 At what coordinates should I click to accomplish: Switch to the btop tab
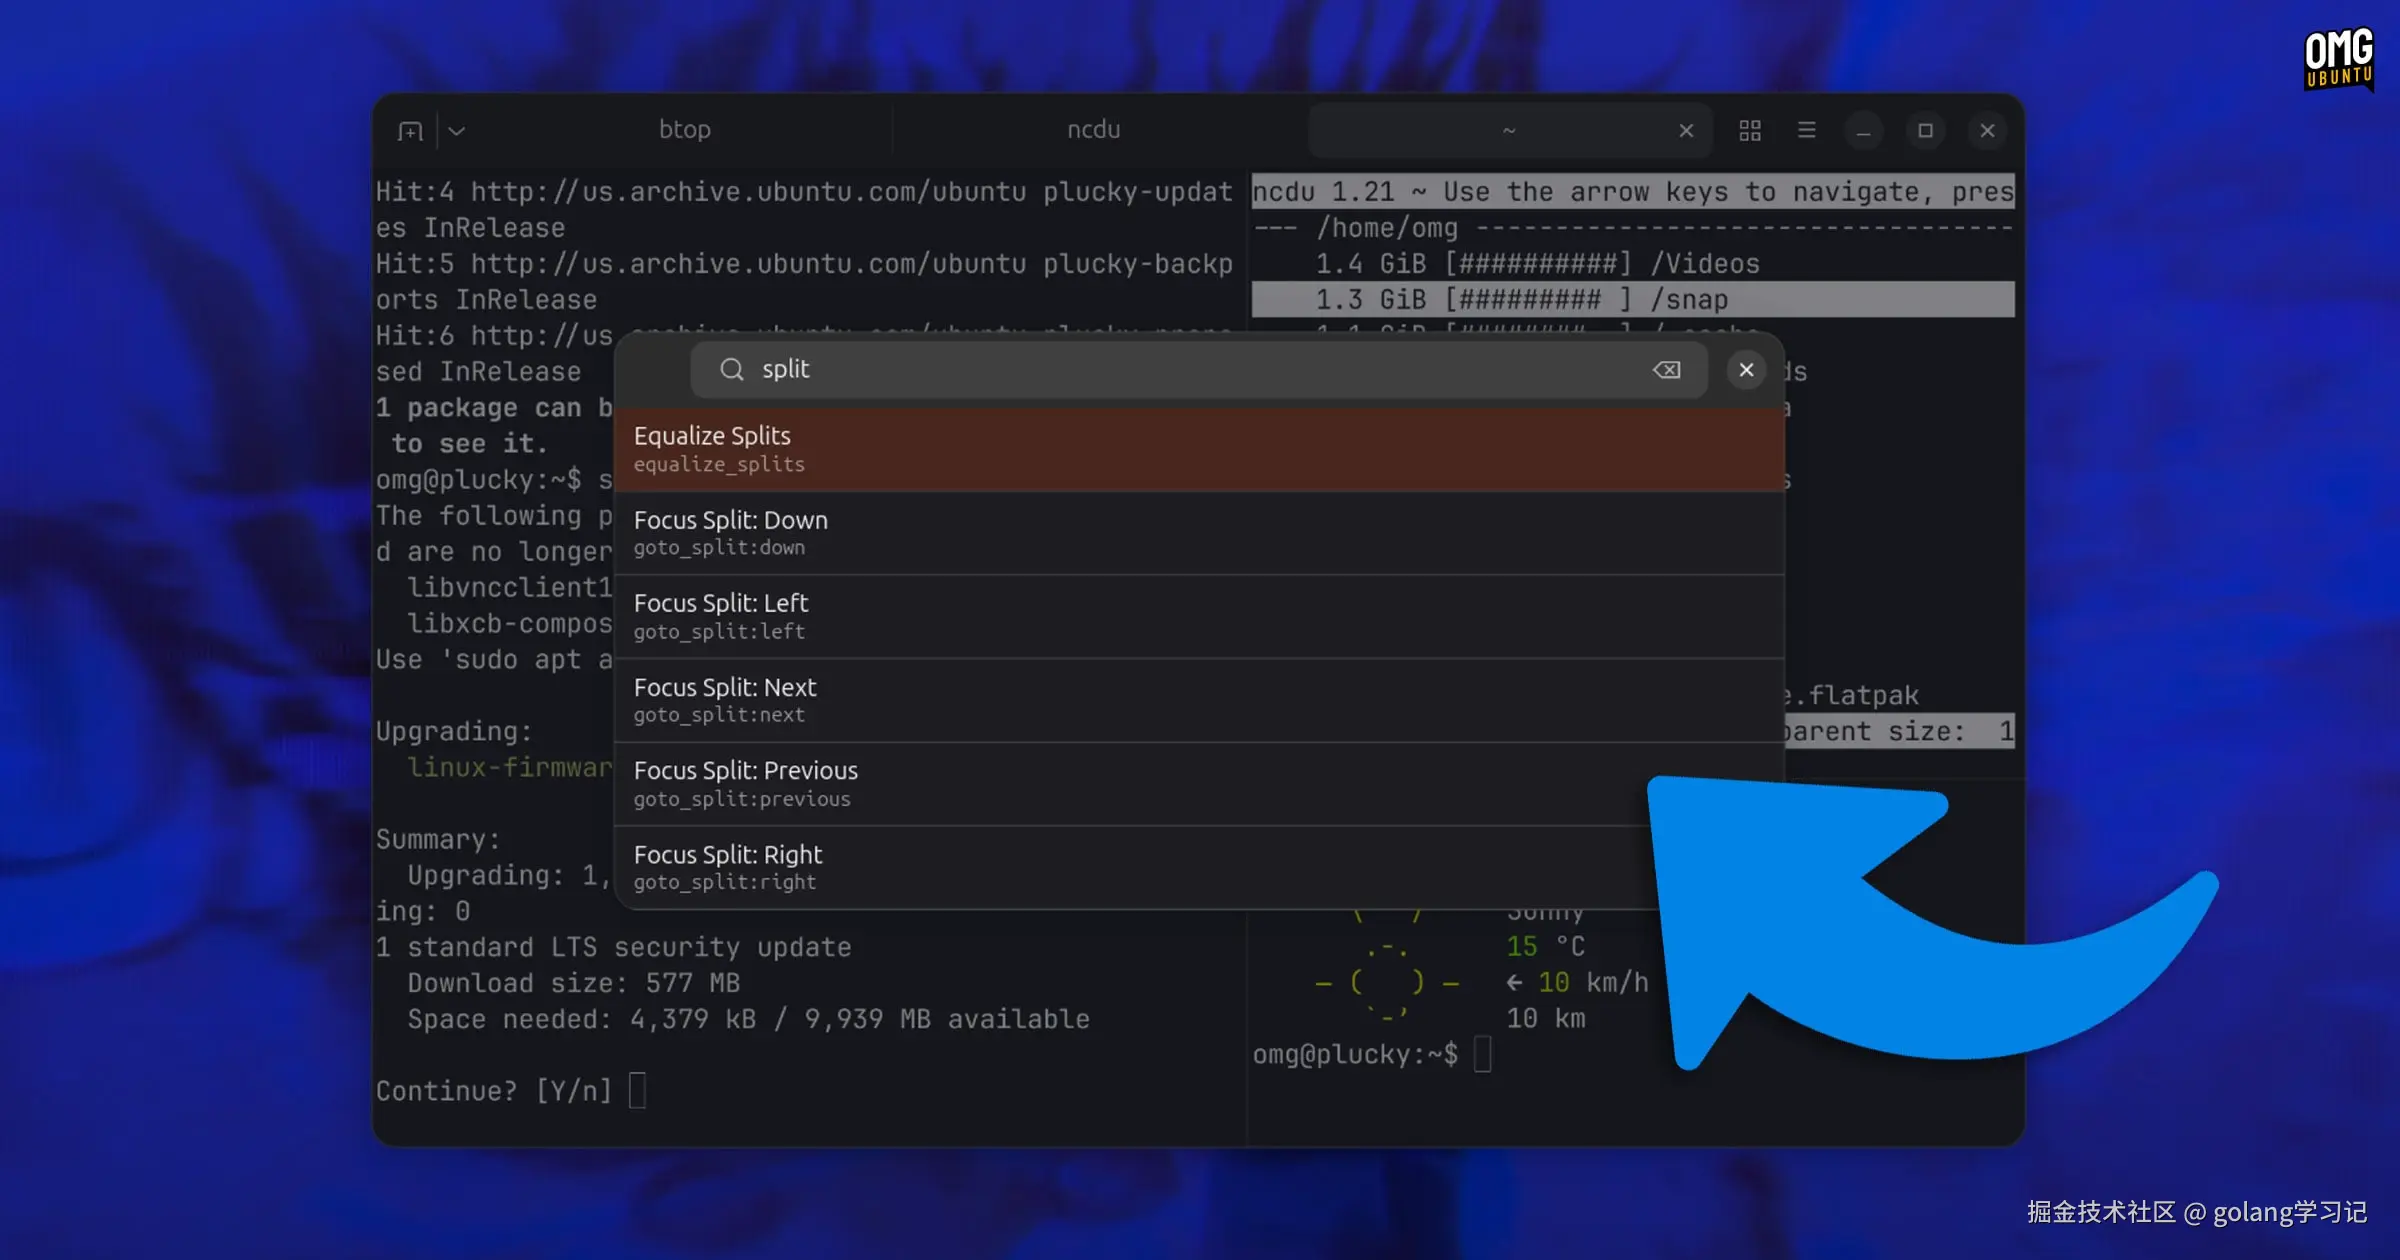[x=684, y=130]
